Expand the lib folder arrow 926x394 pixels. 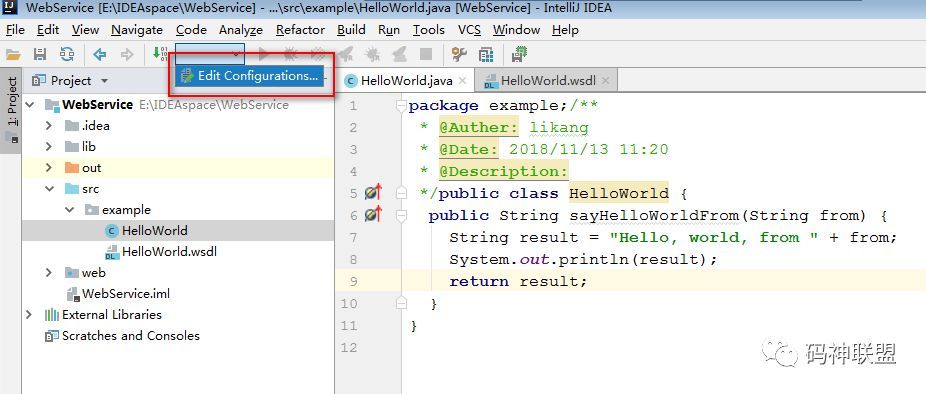pyautogui.click(x=49, y=146)
